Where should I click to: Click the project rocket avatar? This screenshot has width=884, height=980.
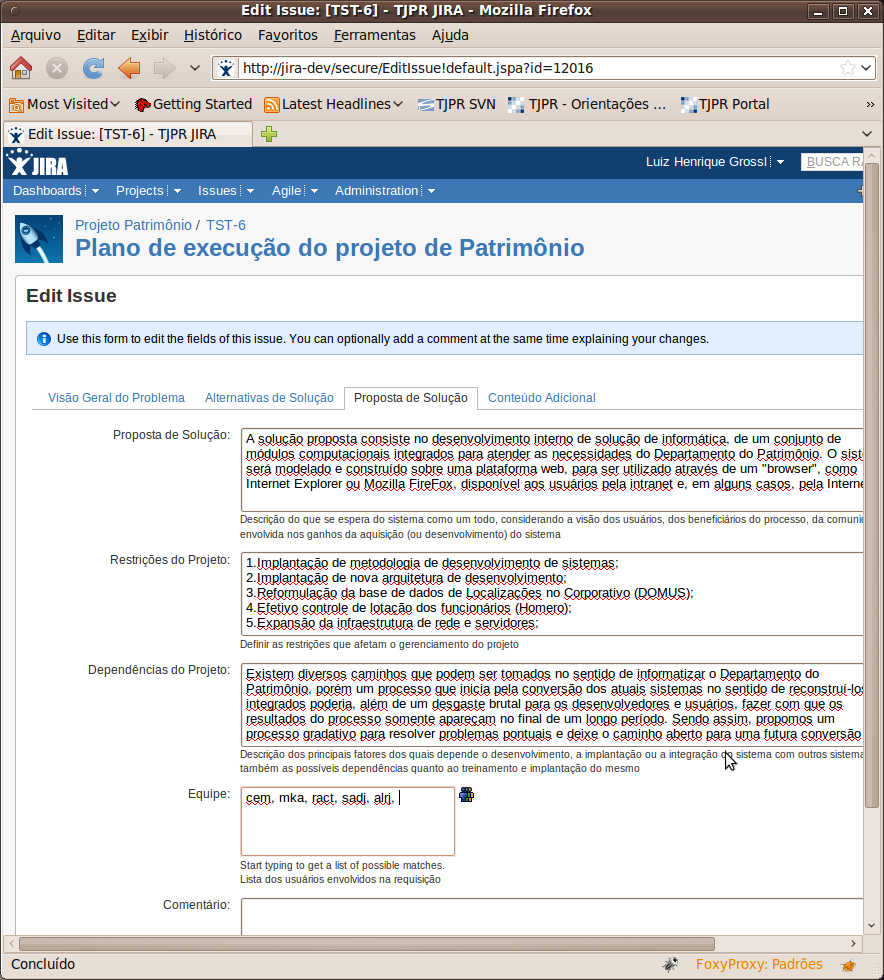point(39,239)
